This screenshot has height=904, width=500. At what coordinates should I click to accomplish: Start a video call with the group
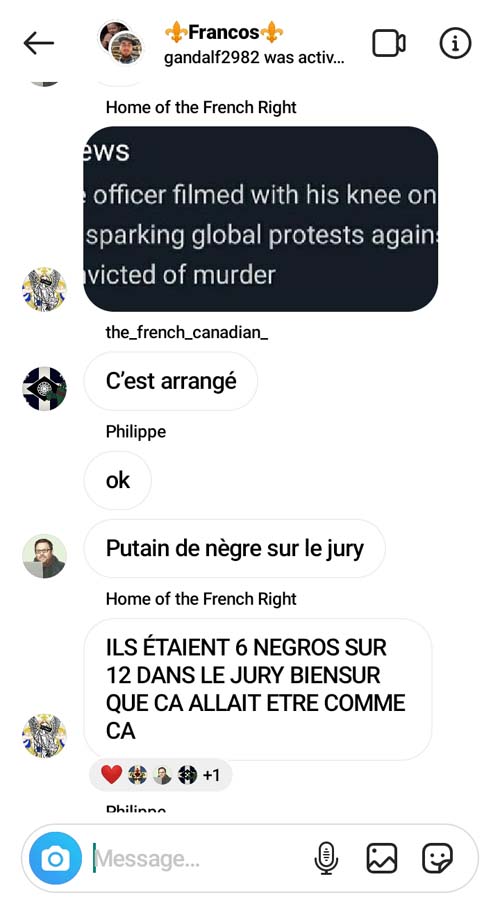389,43
